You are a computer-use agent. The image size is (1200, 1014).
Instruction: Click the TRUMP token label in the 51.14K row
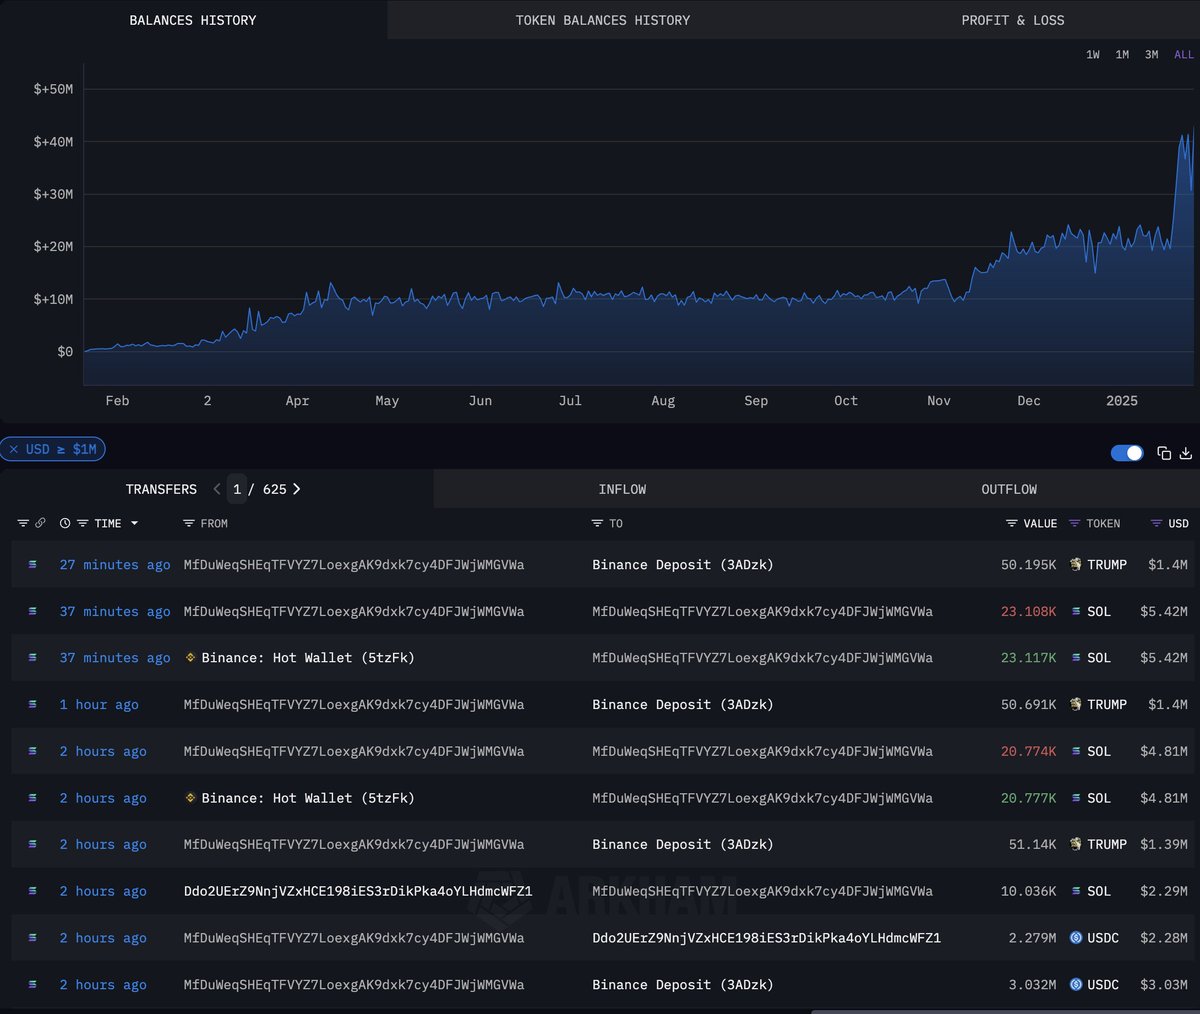click(x=1107, y=844)
